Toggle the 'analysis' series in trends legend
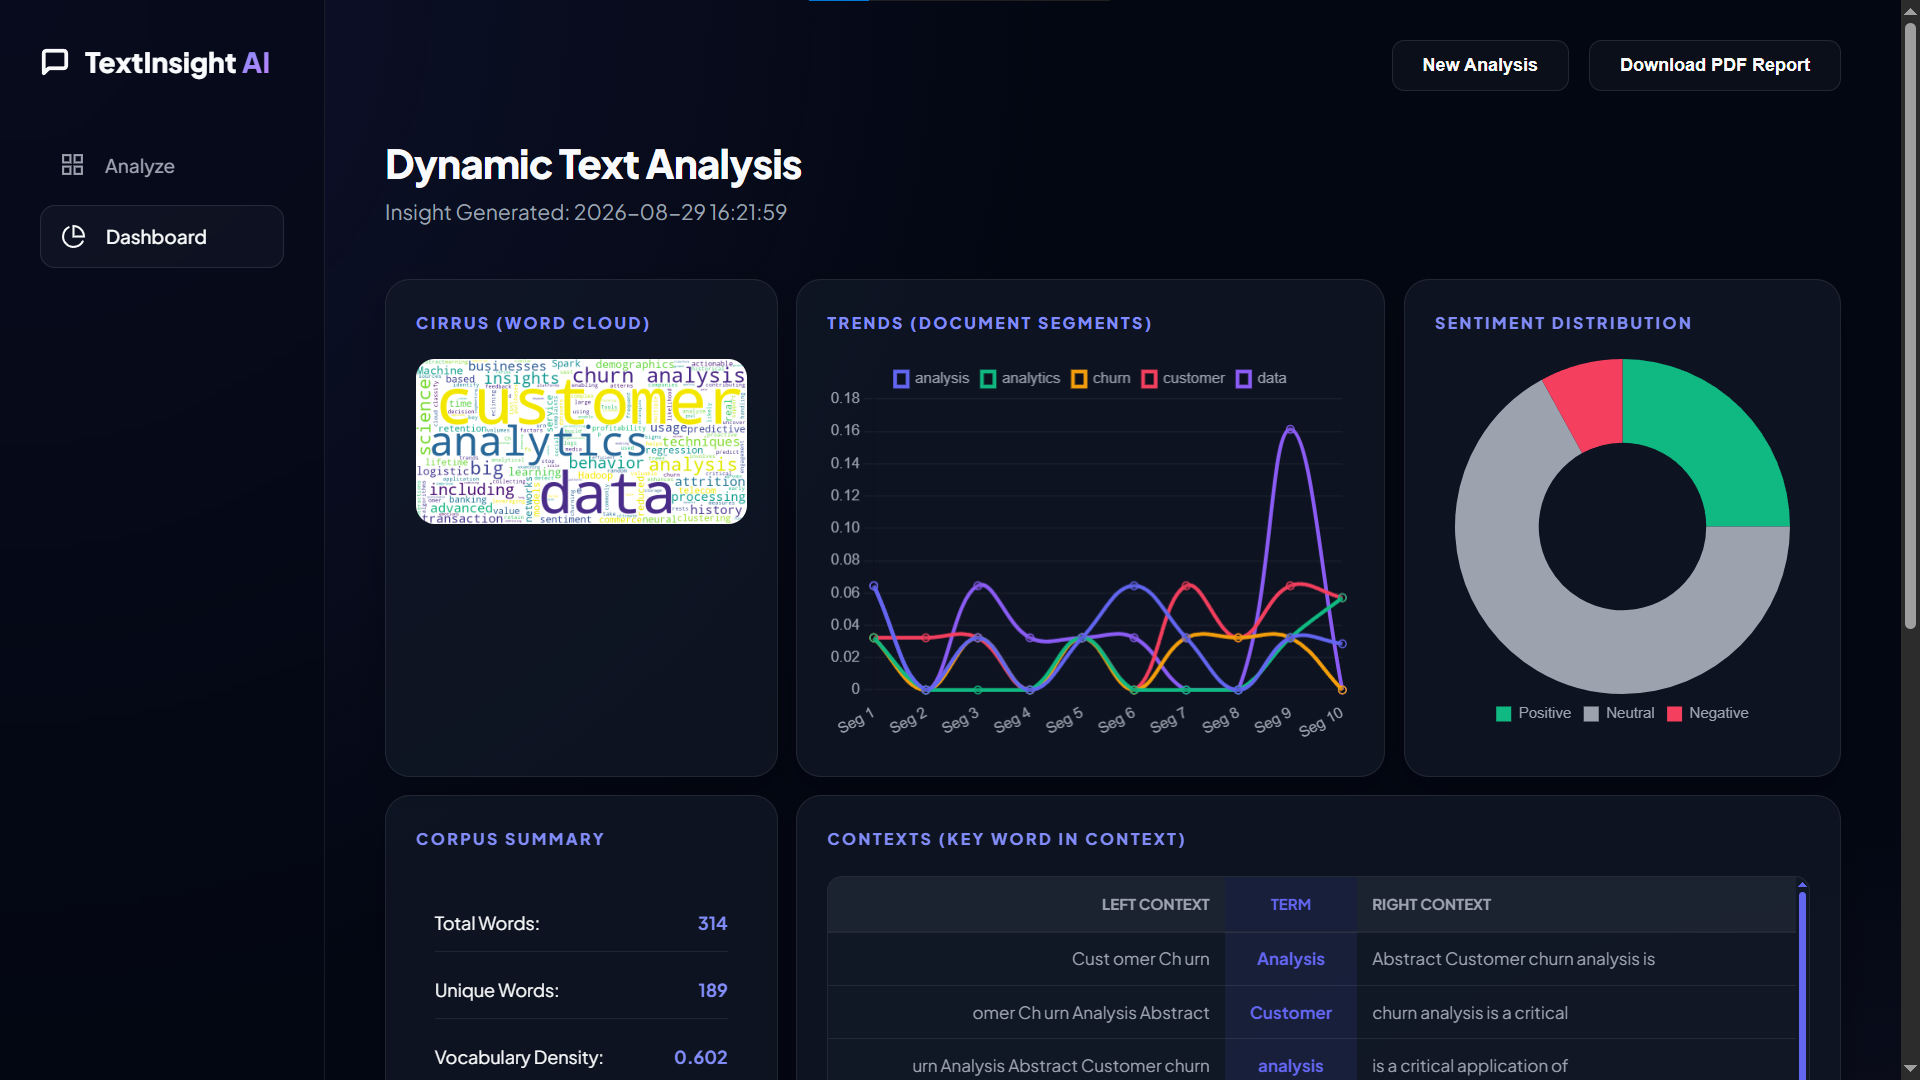 (931, 378)
